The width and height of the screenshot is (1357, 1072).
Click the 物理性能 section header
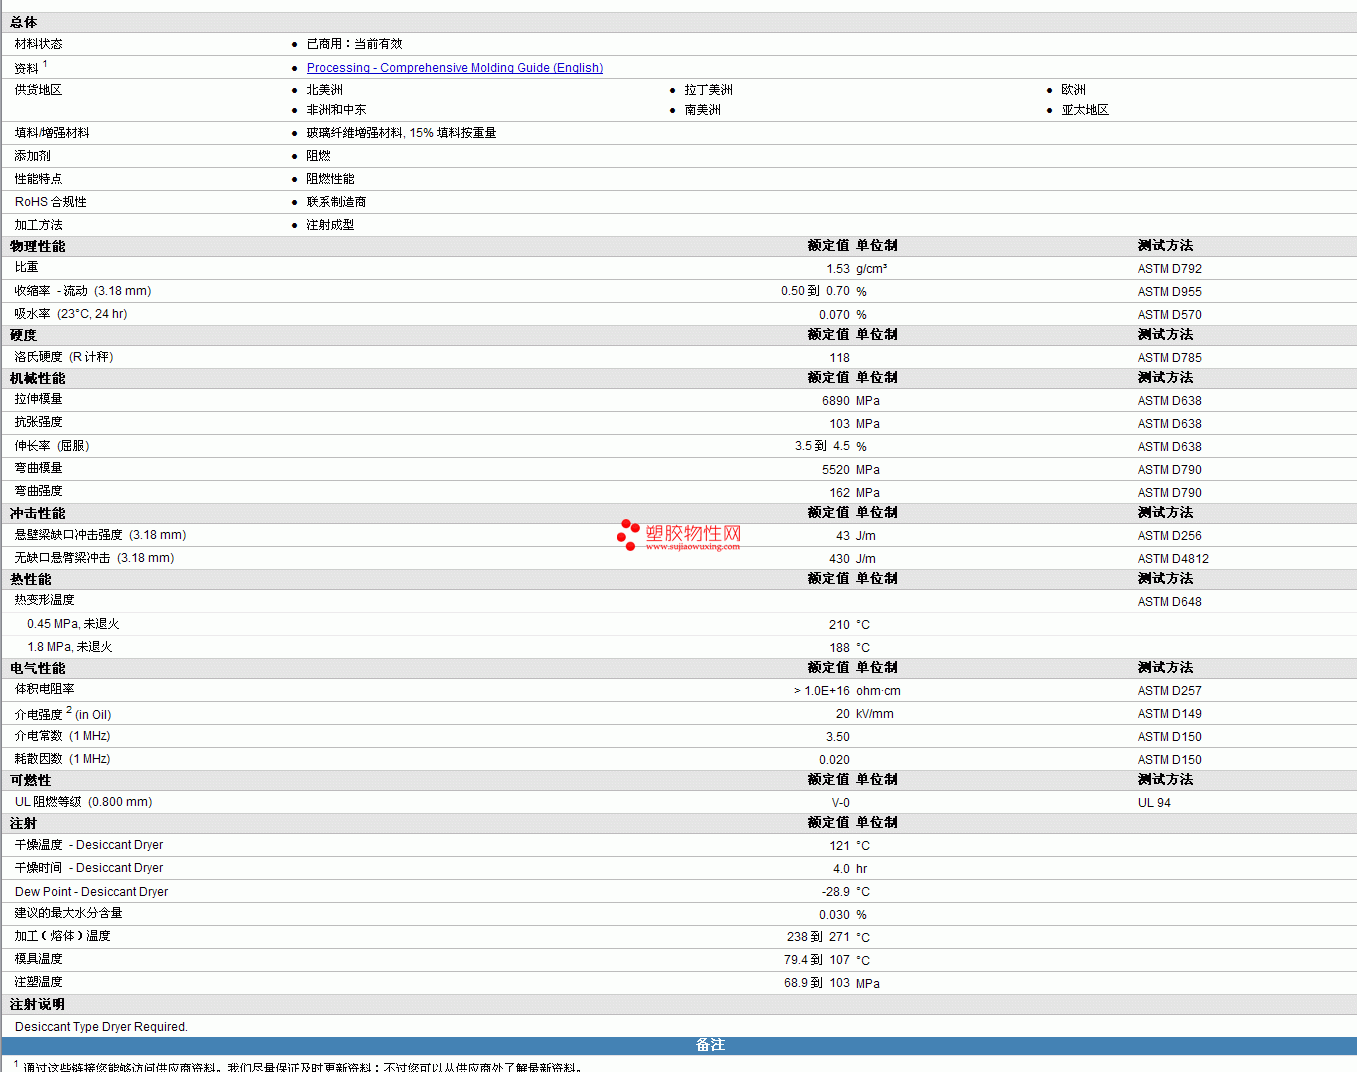(38, 246)
